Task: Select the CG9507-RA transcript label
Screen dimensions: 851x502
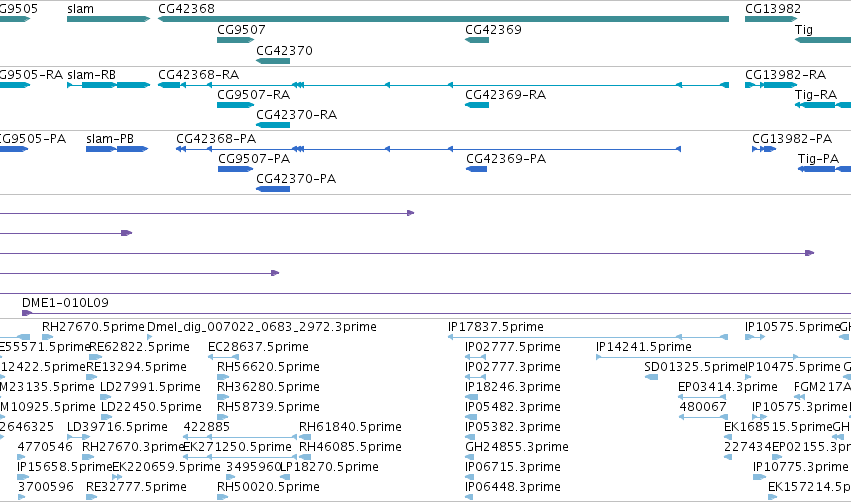Action: tap(253, 95)
